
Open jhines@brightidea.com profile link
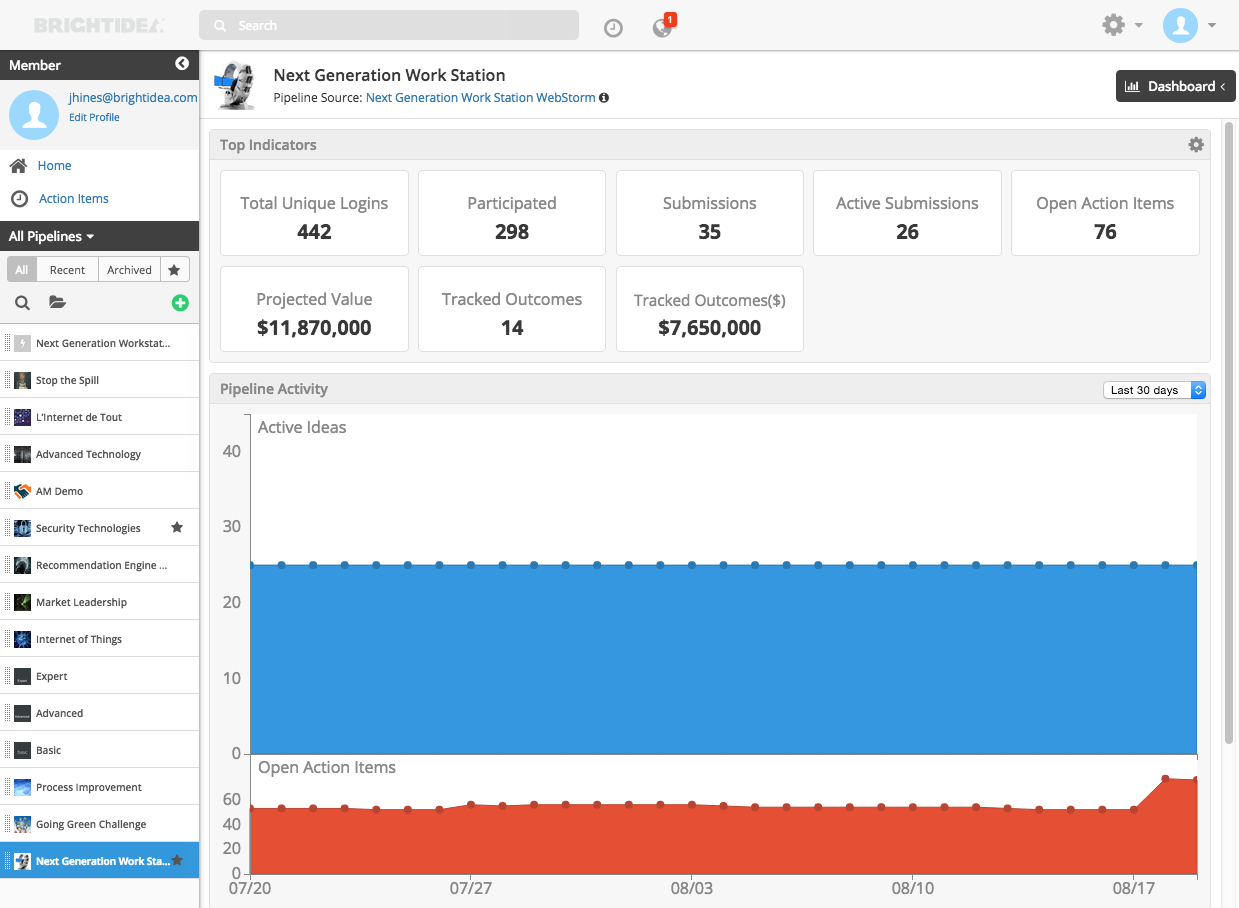pyautogui.click(x=133, y=98)
